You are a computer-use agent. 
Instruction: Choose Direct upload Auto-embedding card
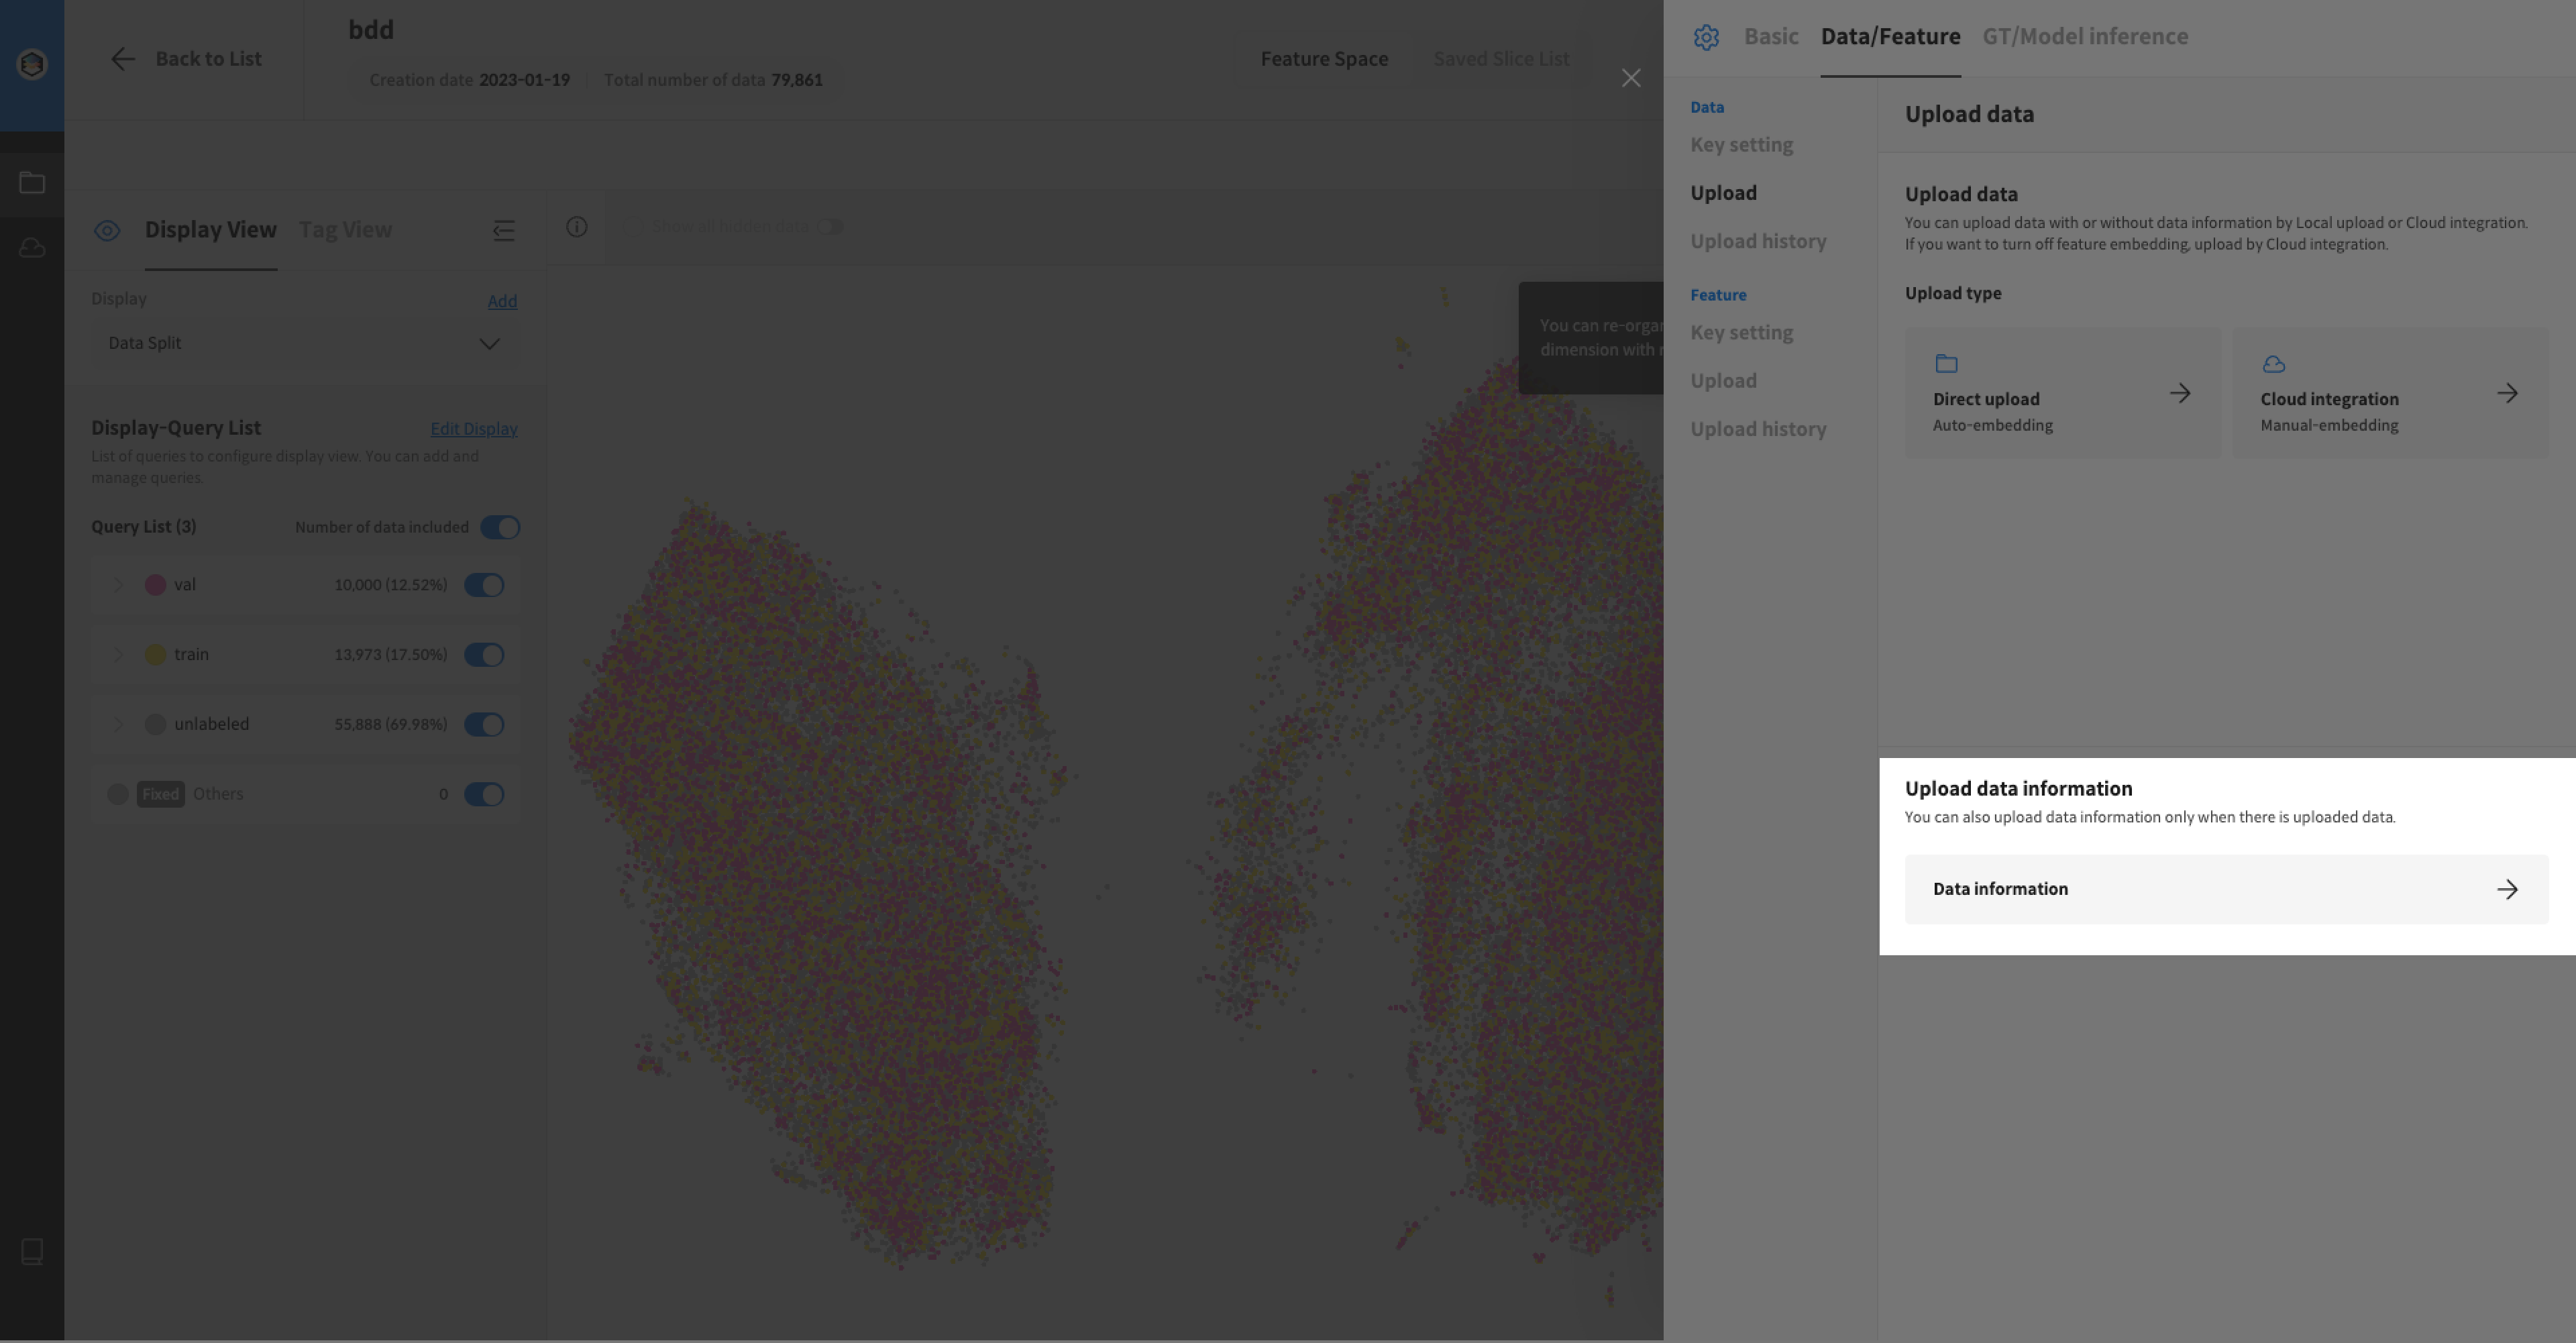tap(2062, 393)
